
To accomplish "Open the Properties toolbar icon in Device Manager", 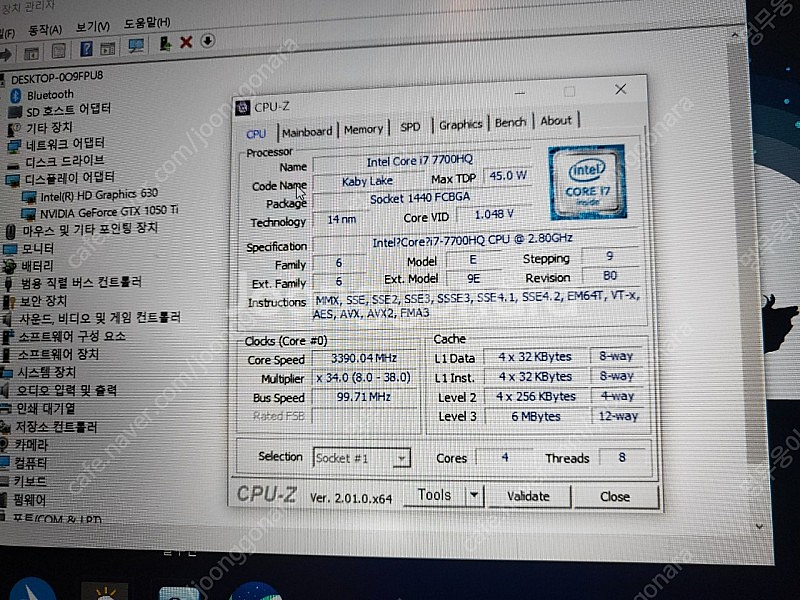I will coord(59,51).
